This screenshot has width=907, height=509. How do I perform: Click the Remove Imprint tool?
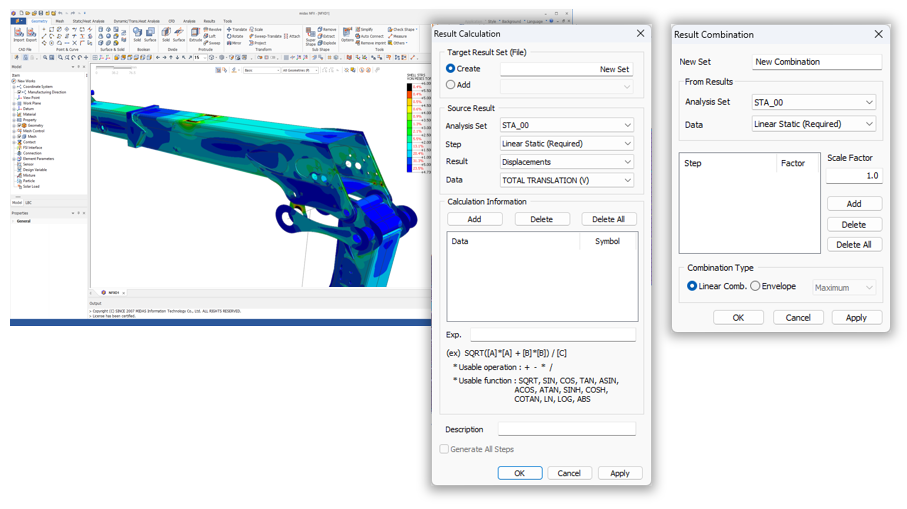pyautogui.click(x=371, y=43)
